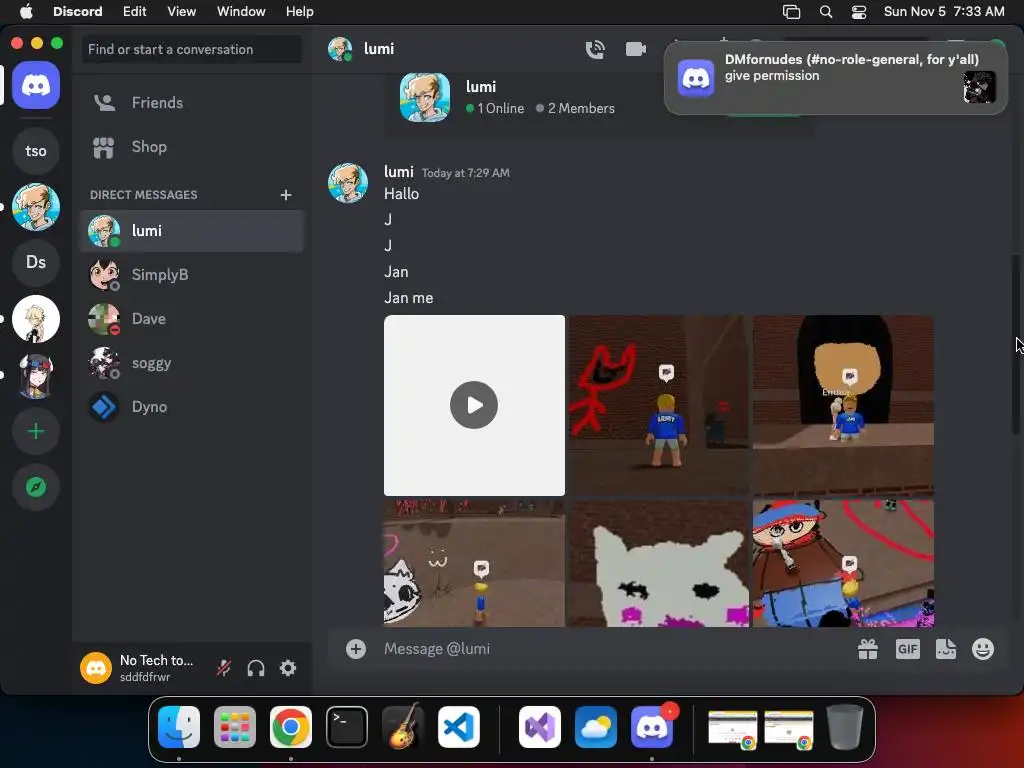Start video call with lumi
Viewport: 1024px width, 768px height.
(635, 49)
